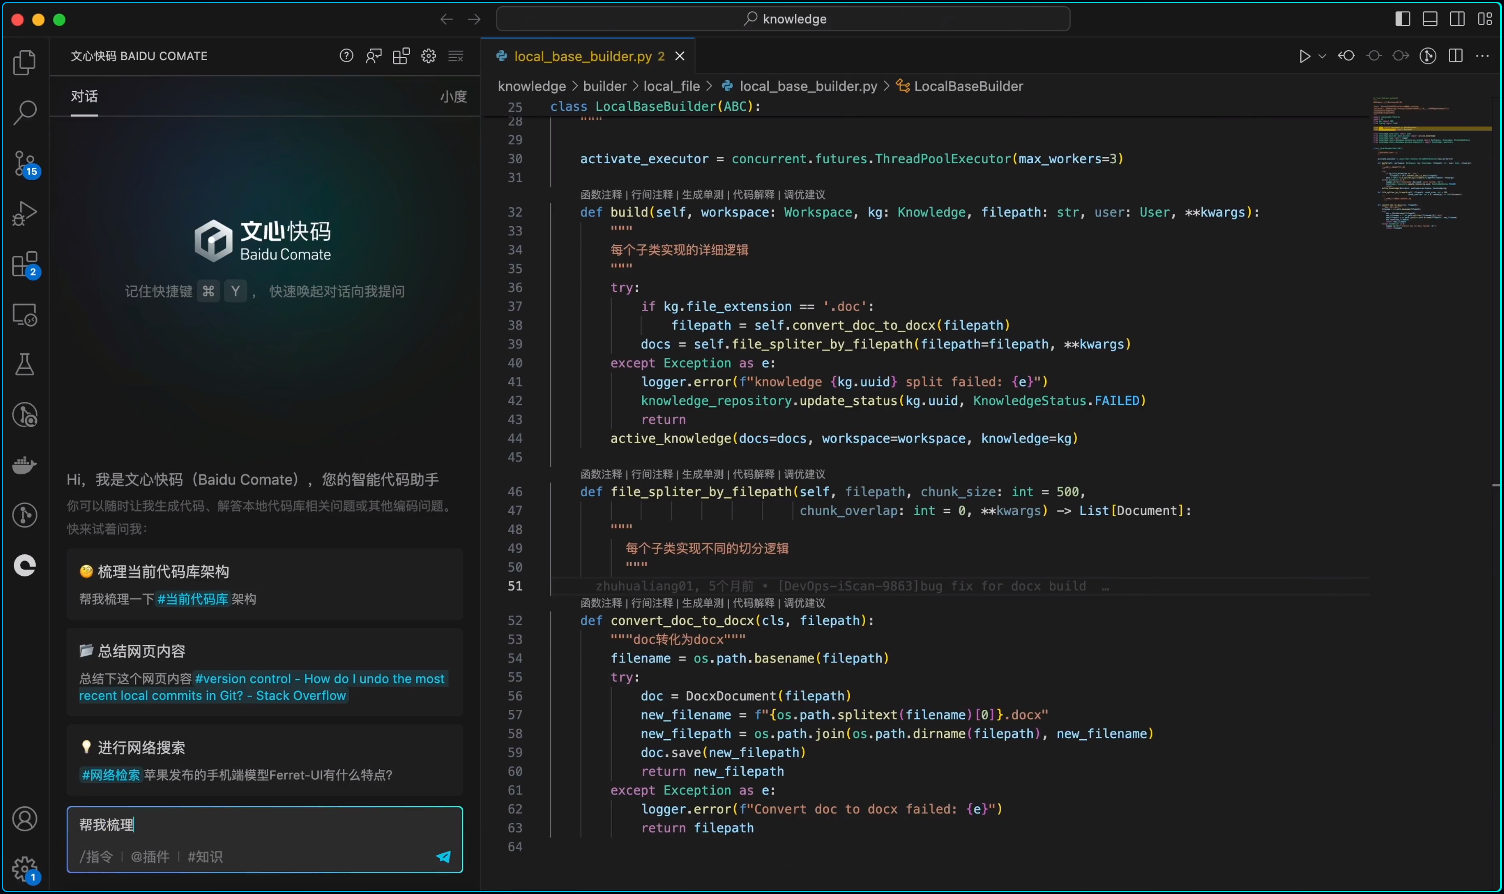Image resolution: width=1504 pixels, height=894 pixels.
Task: Choose the 进行网络搜索 suggestion card
Action: [265, 760]
